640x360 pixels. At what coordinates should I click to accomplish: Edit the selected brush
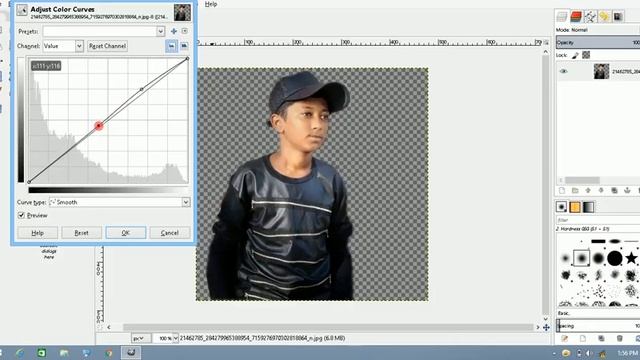[564, 339]
